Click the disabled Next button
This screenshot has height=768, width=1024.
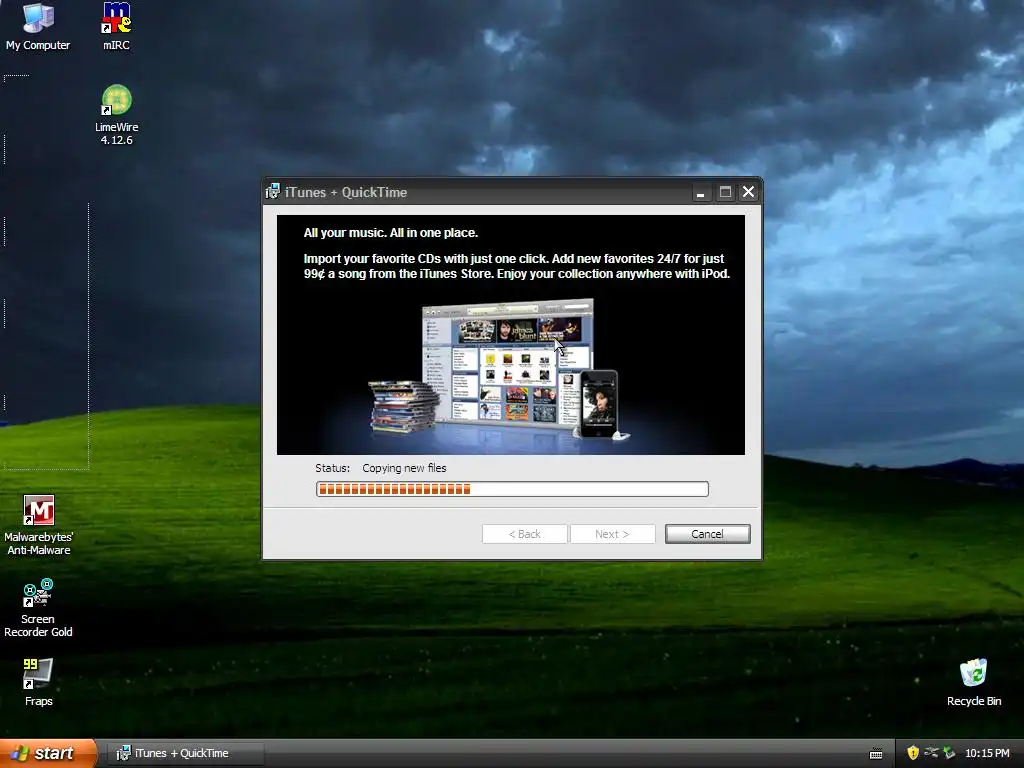[612, 534]
